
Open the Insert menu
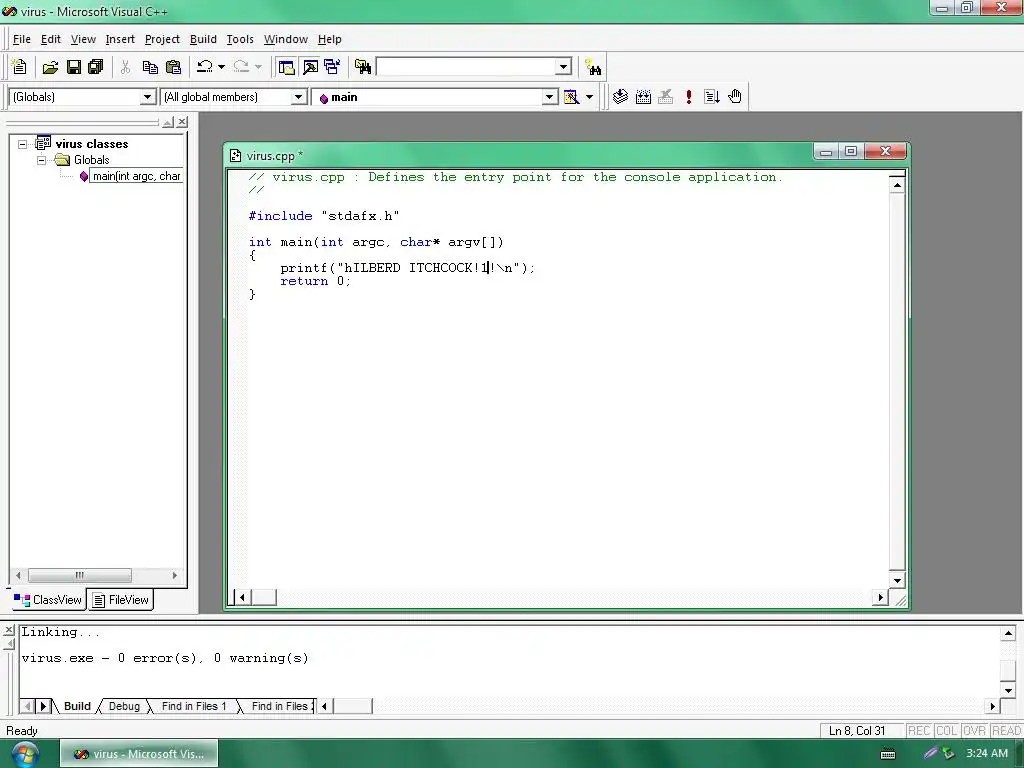coord(120,39)
